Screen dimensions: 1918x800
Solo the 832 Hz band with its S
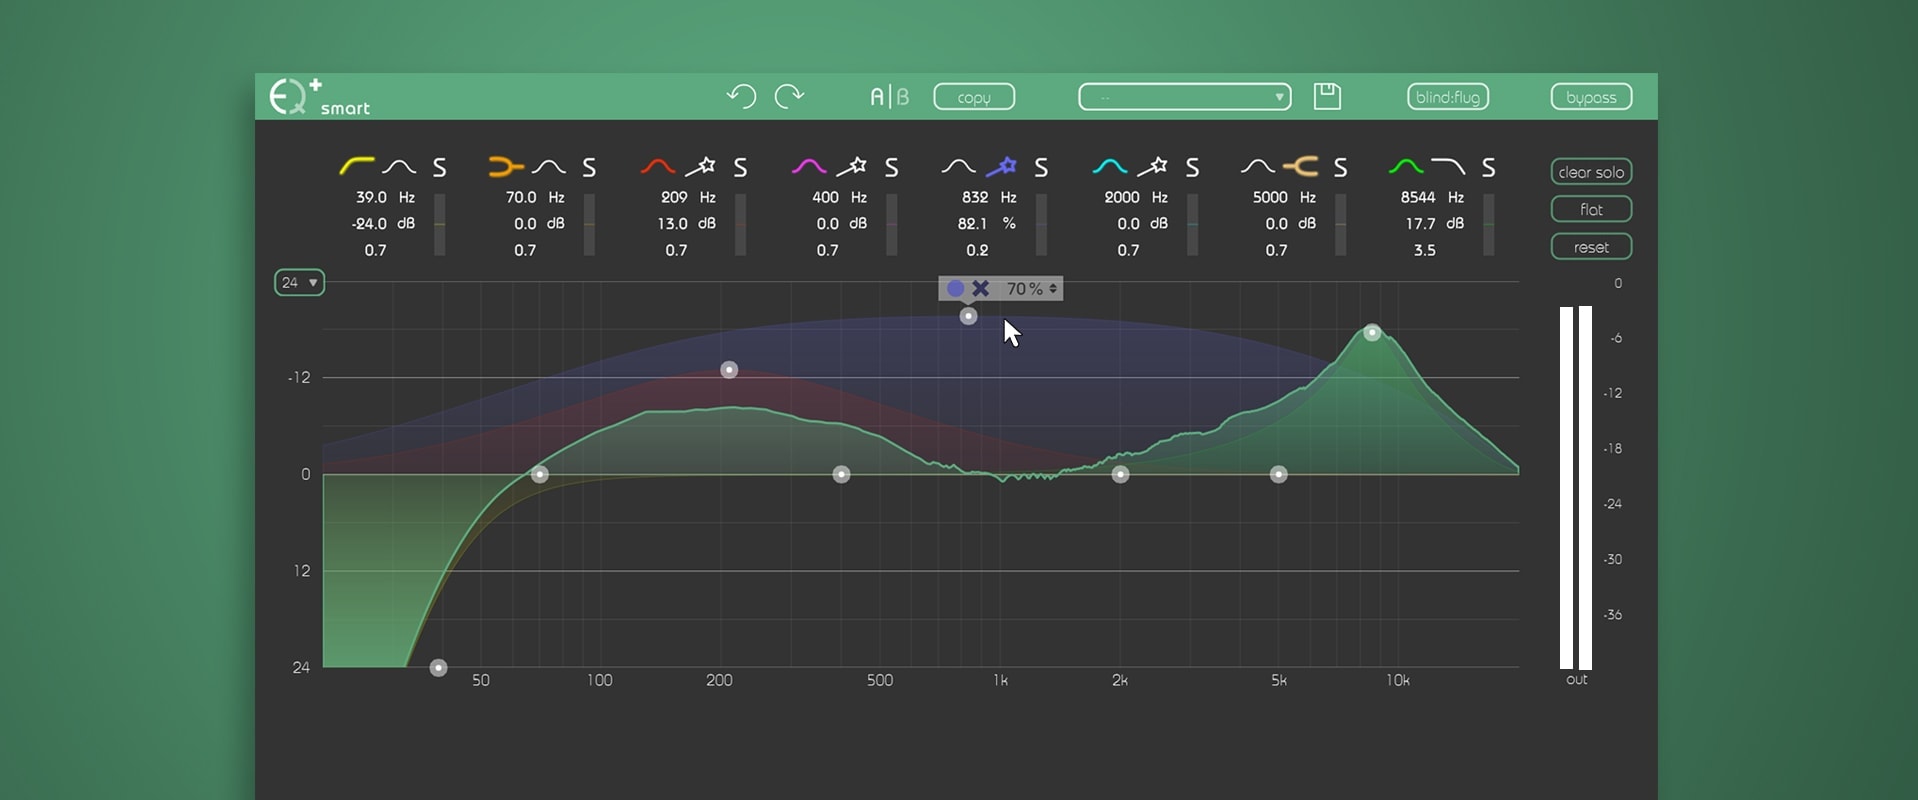pyautogui.click(x=1041, y=167)
